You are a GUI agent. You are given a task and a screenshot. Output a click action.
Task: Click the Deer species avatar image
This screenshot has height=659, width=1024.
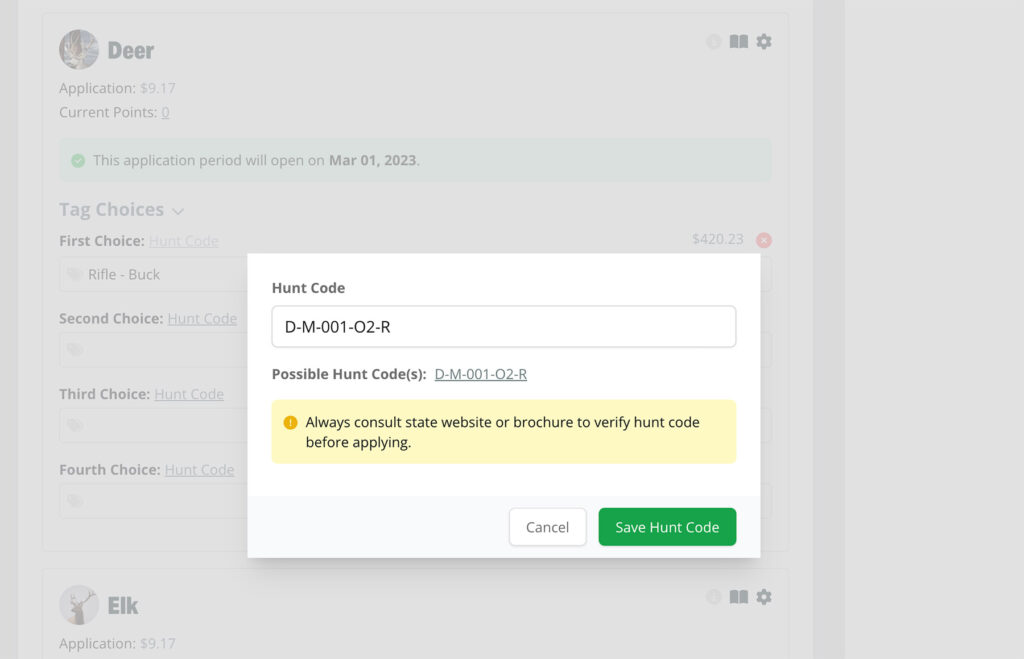(x=79, y=50)
